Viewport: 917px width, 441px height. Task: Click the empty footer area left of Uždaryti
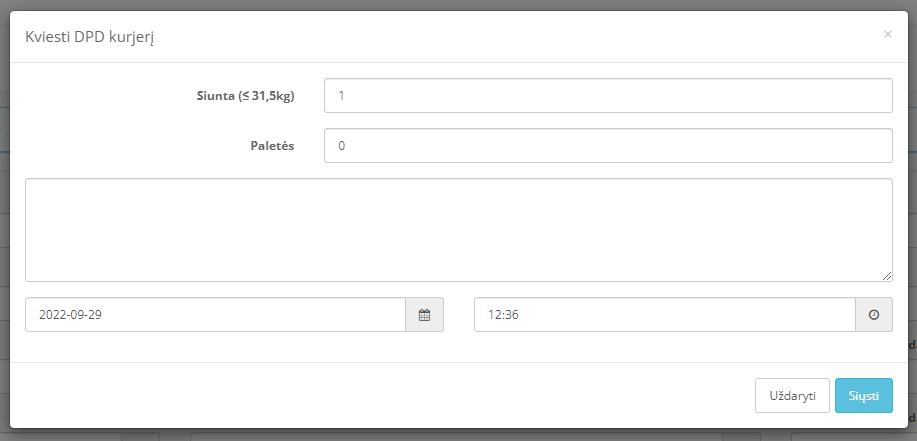tap(380, 395)
